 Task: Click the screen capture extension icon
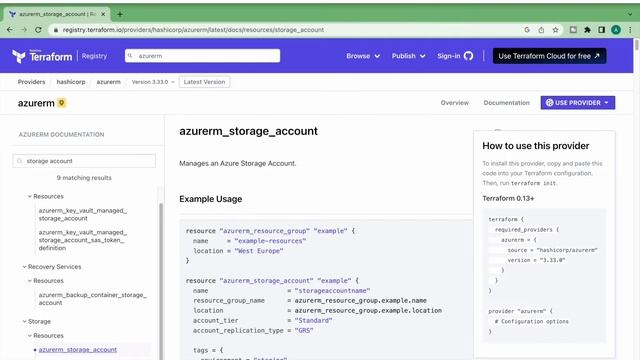pos(573,30)
